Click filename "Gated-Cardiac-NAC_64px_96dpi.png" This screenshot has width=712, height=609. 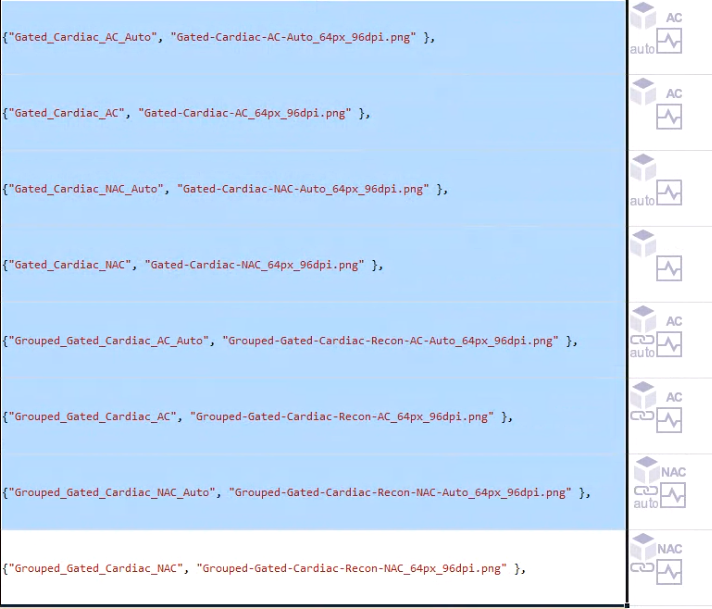click(x=254, y=265)
